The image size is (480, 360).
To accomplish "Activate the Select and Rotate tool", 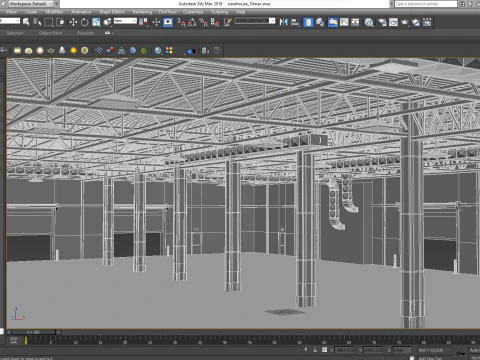I will 84,22.
